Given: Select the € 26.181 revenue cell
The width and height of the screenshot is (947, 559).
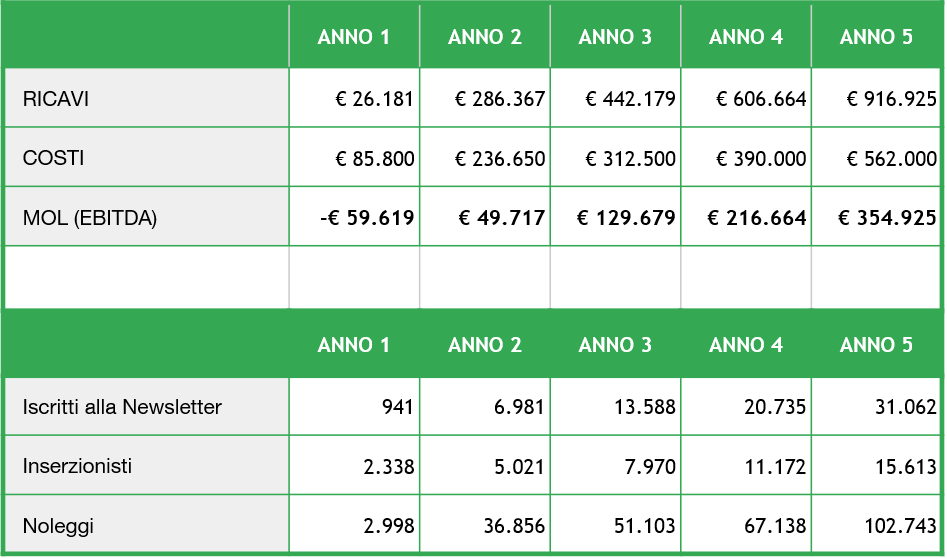Looking at the screenshot, I should (x=355, y=98).
